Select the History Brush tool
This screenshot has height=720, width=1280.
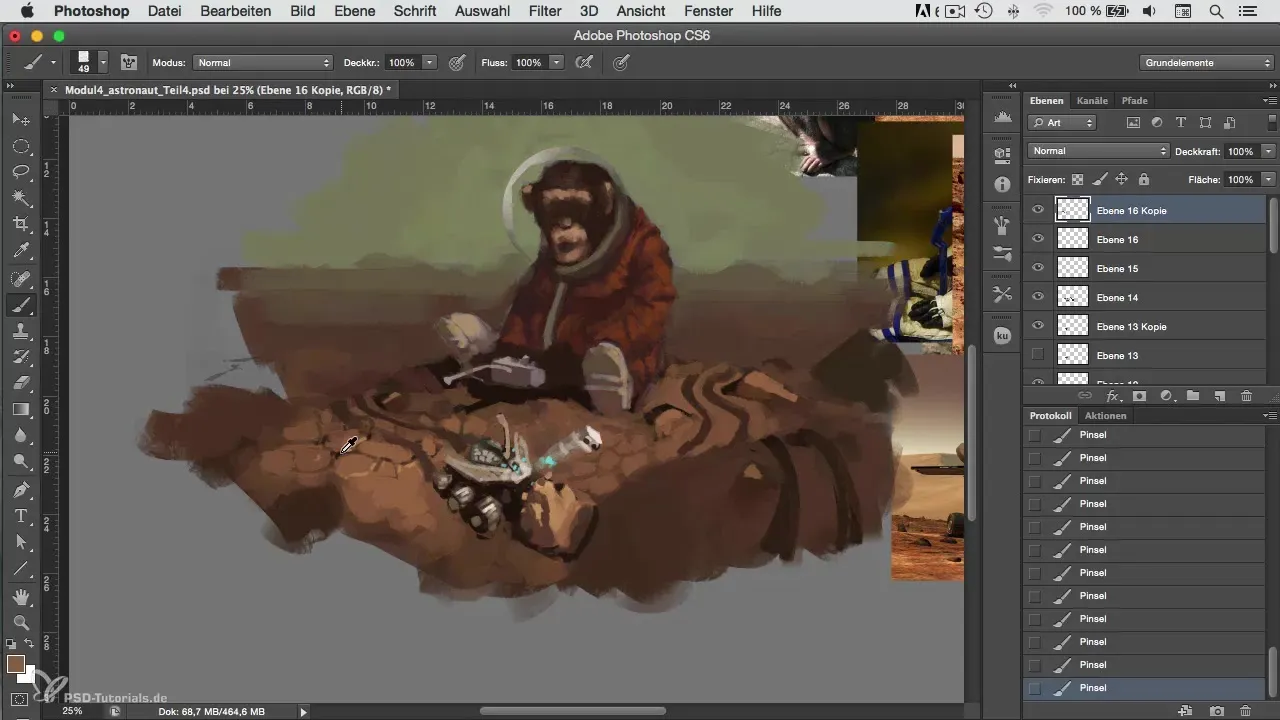click(20, 357)
